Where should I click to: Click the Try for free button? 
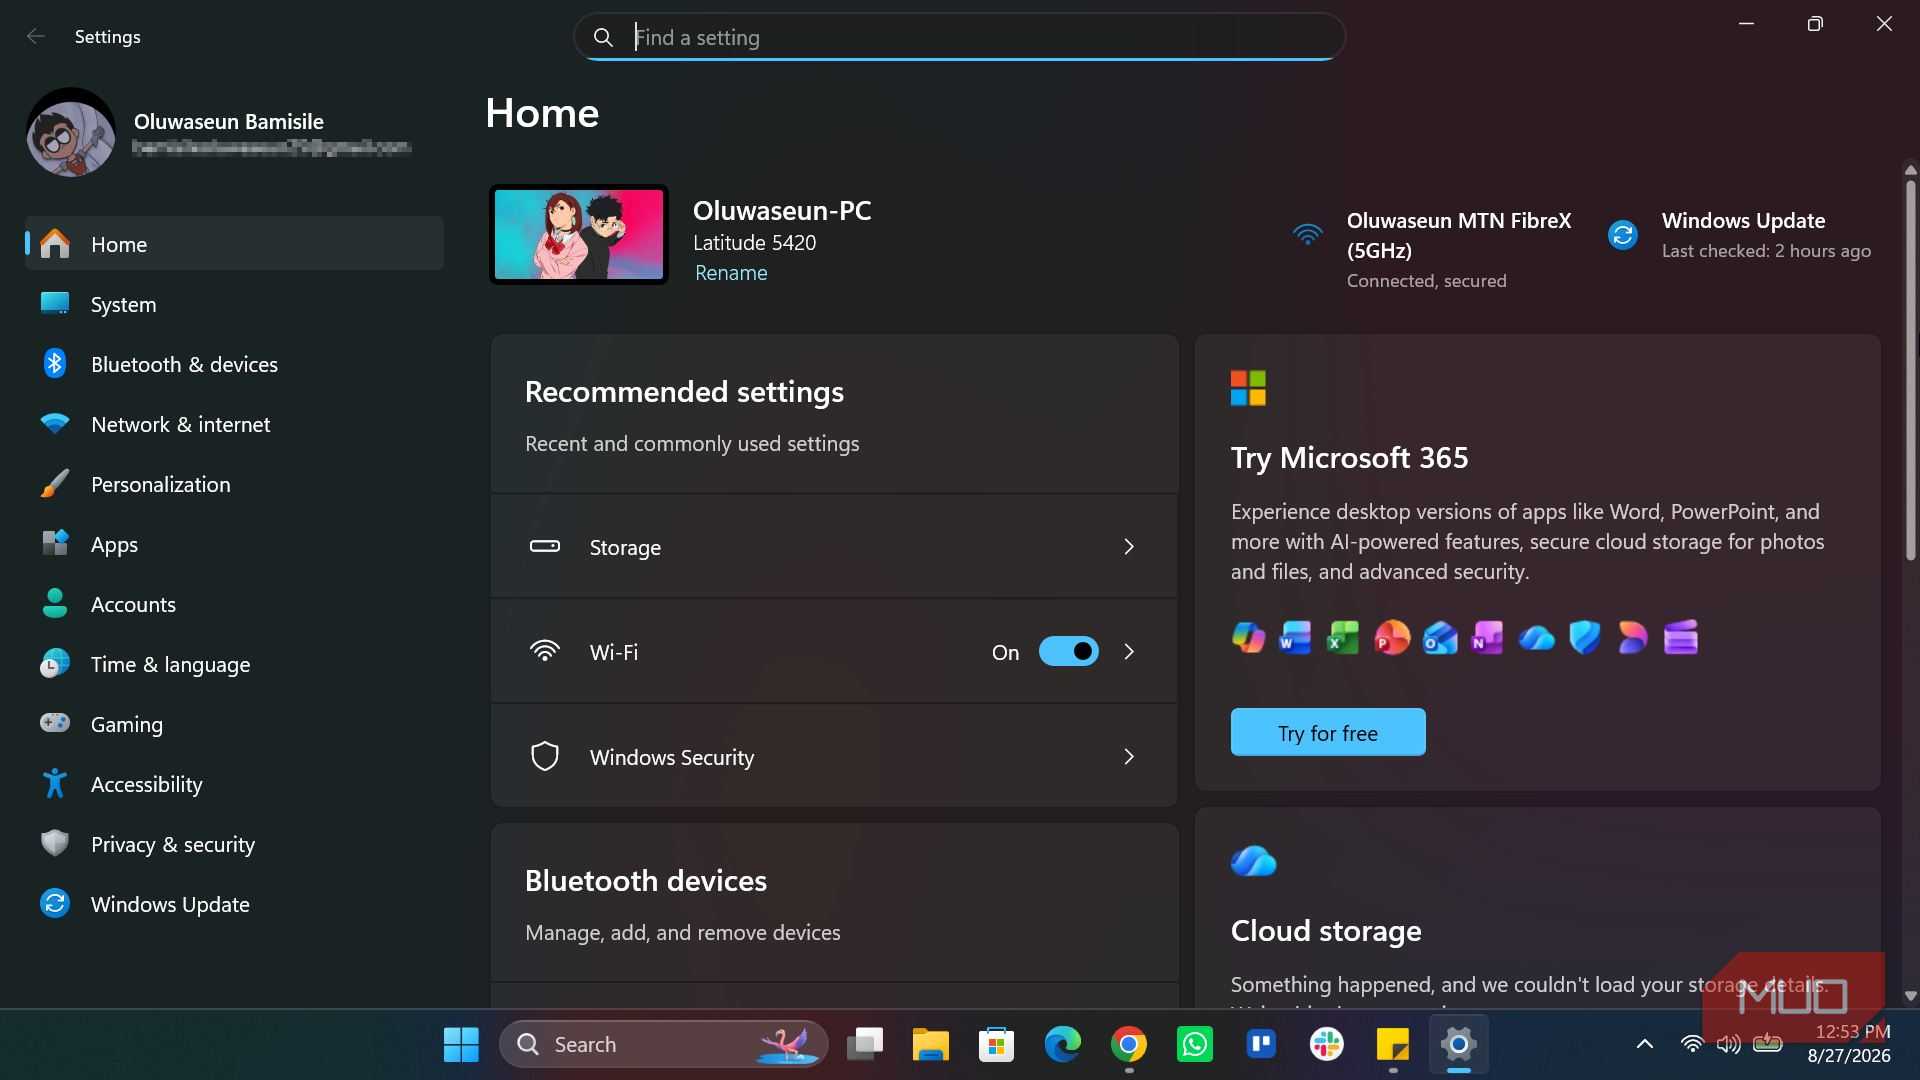point(1327,733)
